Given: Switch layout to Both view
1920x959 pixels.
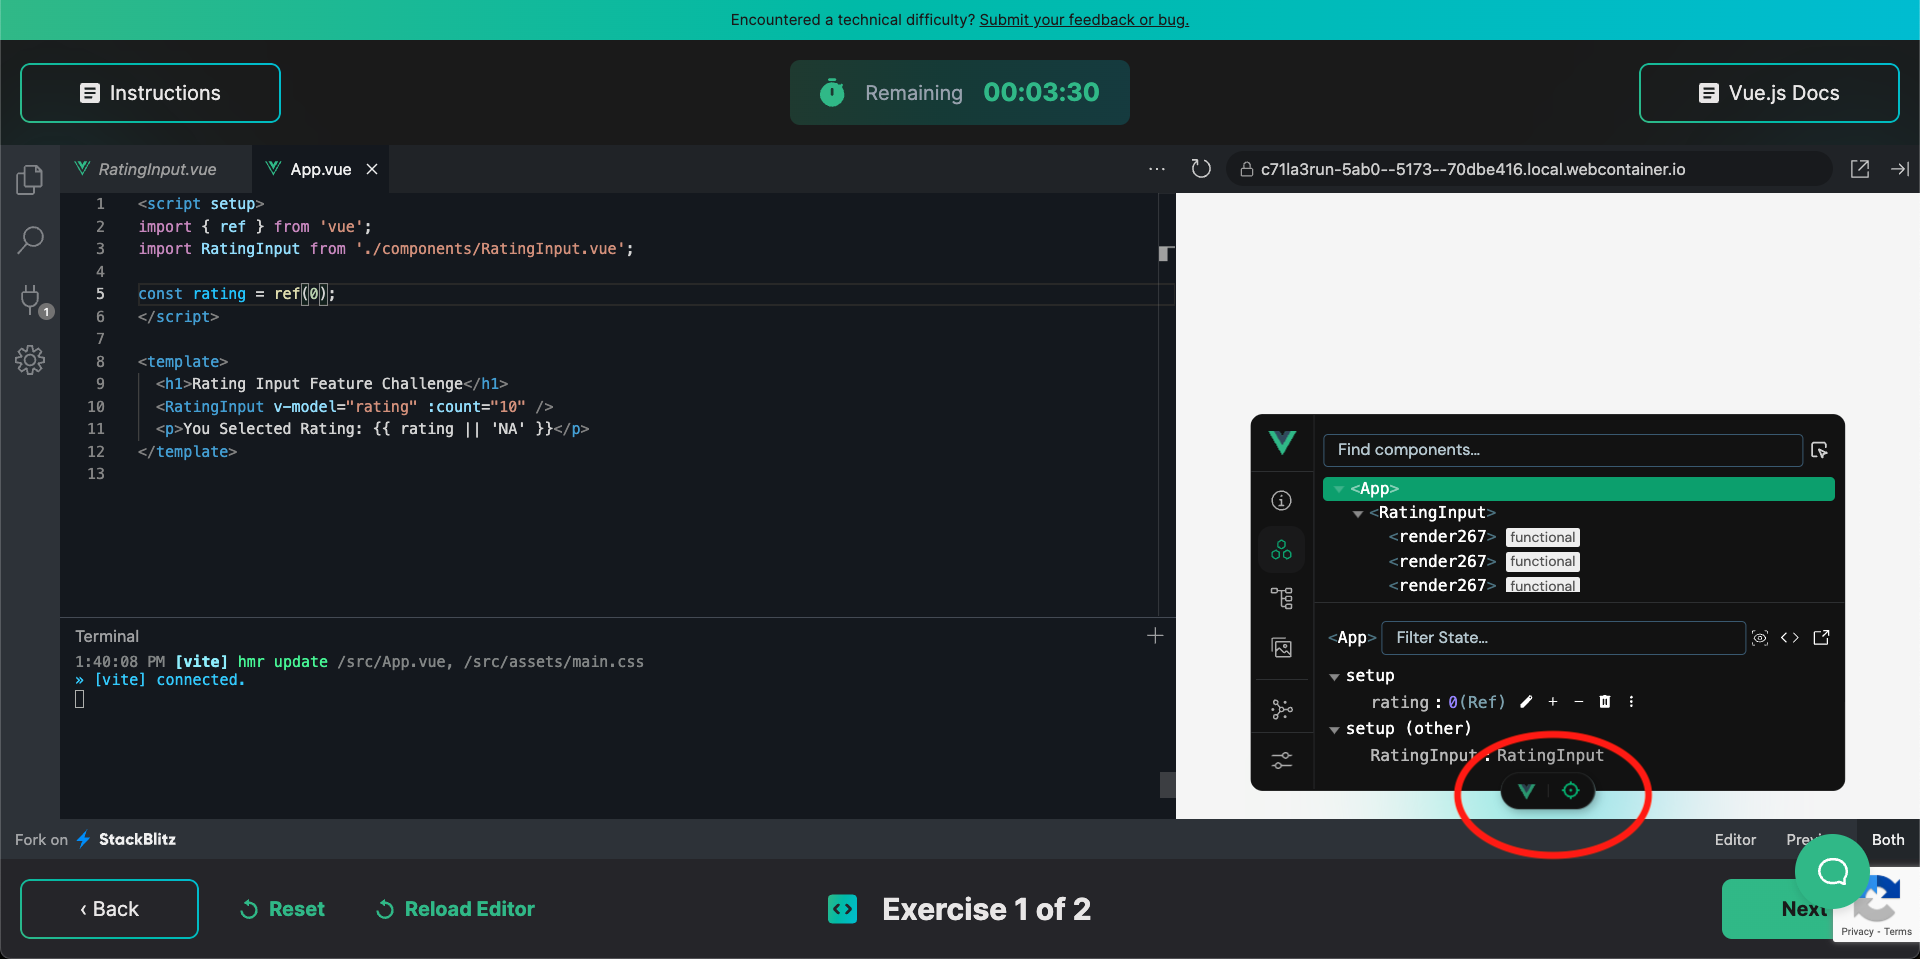Looking at the screenshot, I should (1888, 840).
